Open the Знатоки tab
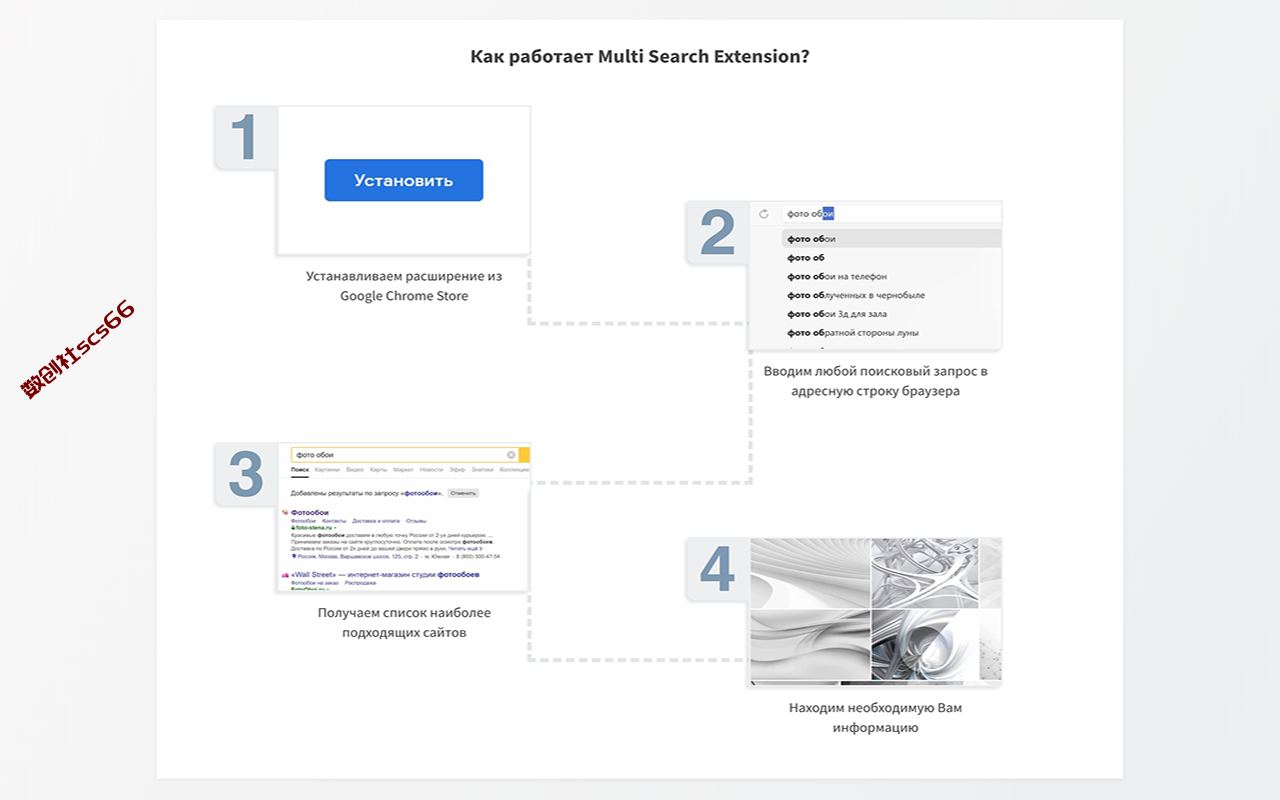The image size is (1280, 800). coord(482,469)
